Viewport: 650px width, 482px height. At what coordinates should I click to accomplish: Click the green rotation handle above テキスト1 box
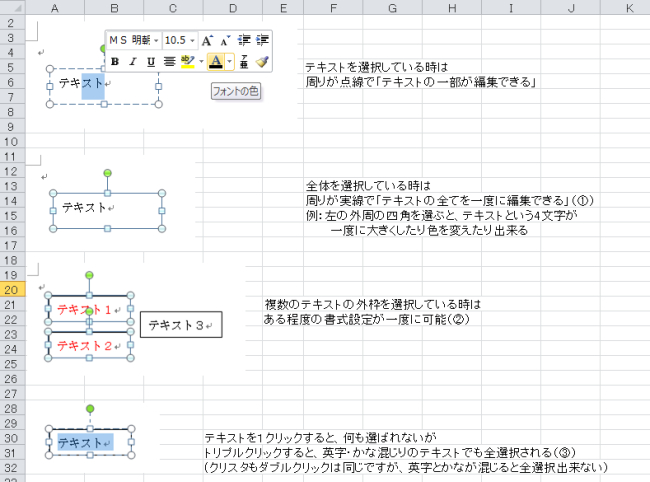coord(89,275)
